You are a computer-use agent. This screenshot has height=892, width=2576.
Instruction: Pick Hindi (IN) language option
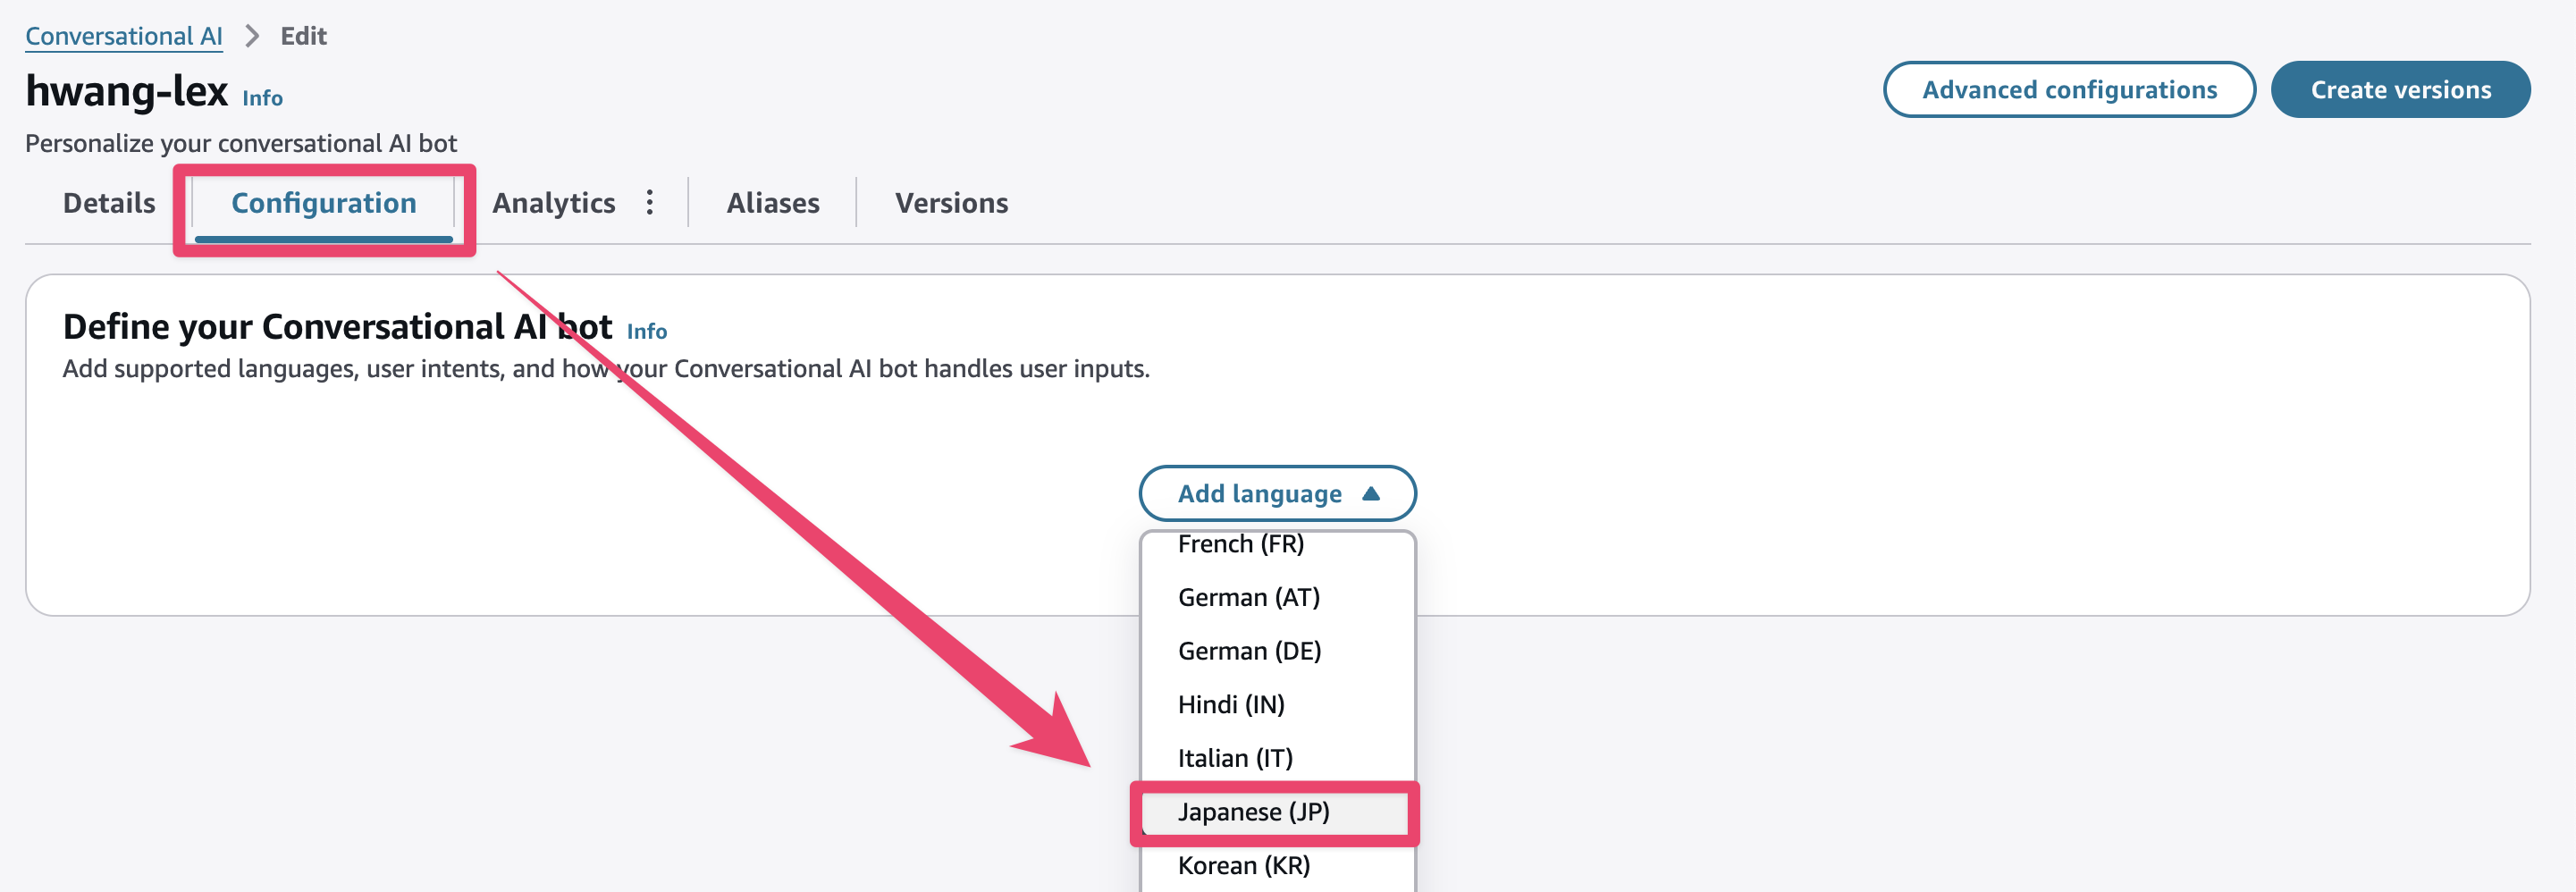1231,705
